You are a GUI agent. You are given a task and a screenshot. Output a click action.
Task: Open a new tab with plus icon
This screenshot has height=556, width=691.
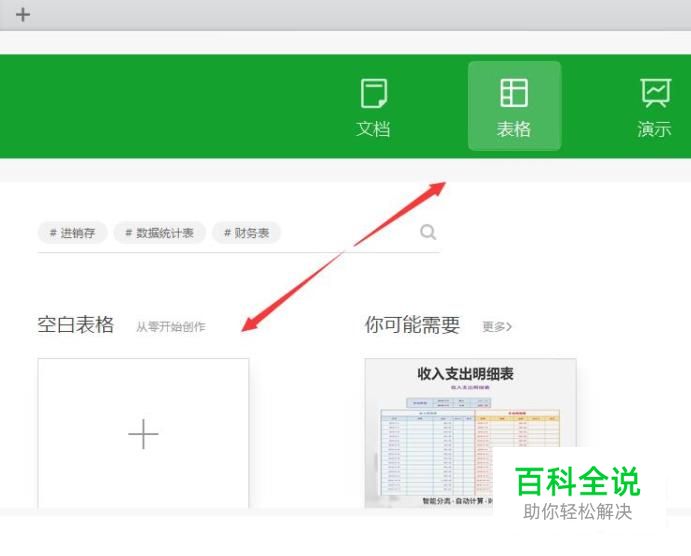pyautogui.click(x=23, y=15)
